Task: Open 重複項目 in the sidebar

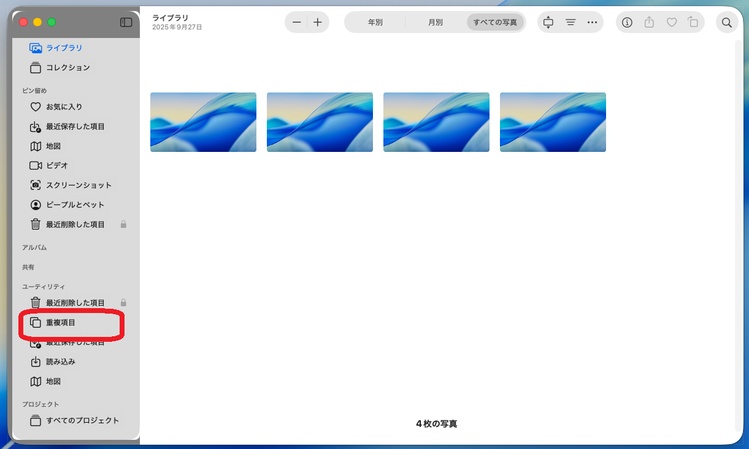Action: point(60,323)
